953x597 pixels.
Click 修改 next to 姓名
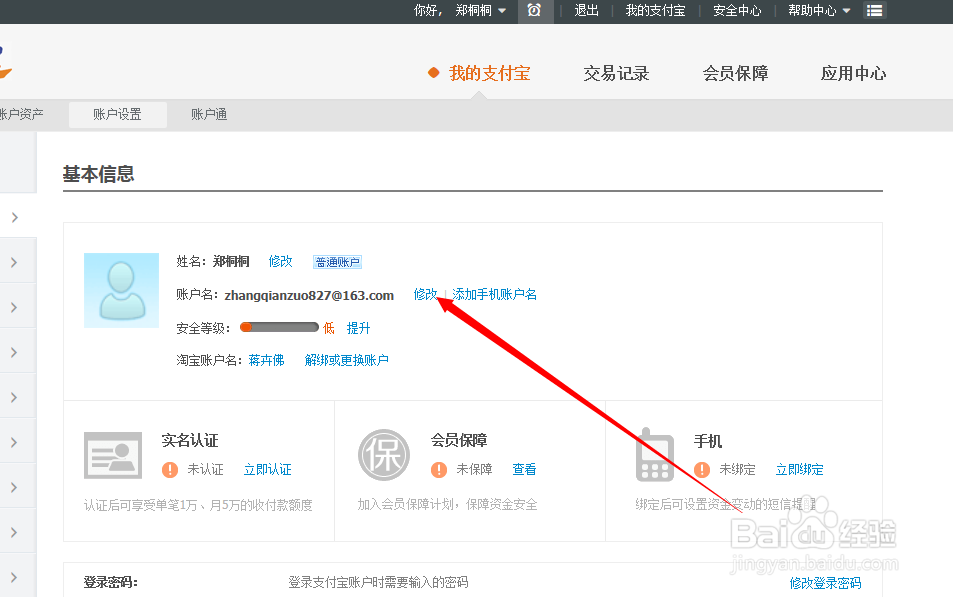click(280, 261)
